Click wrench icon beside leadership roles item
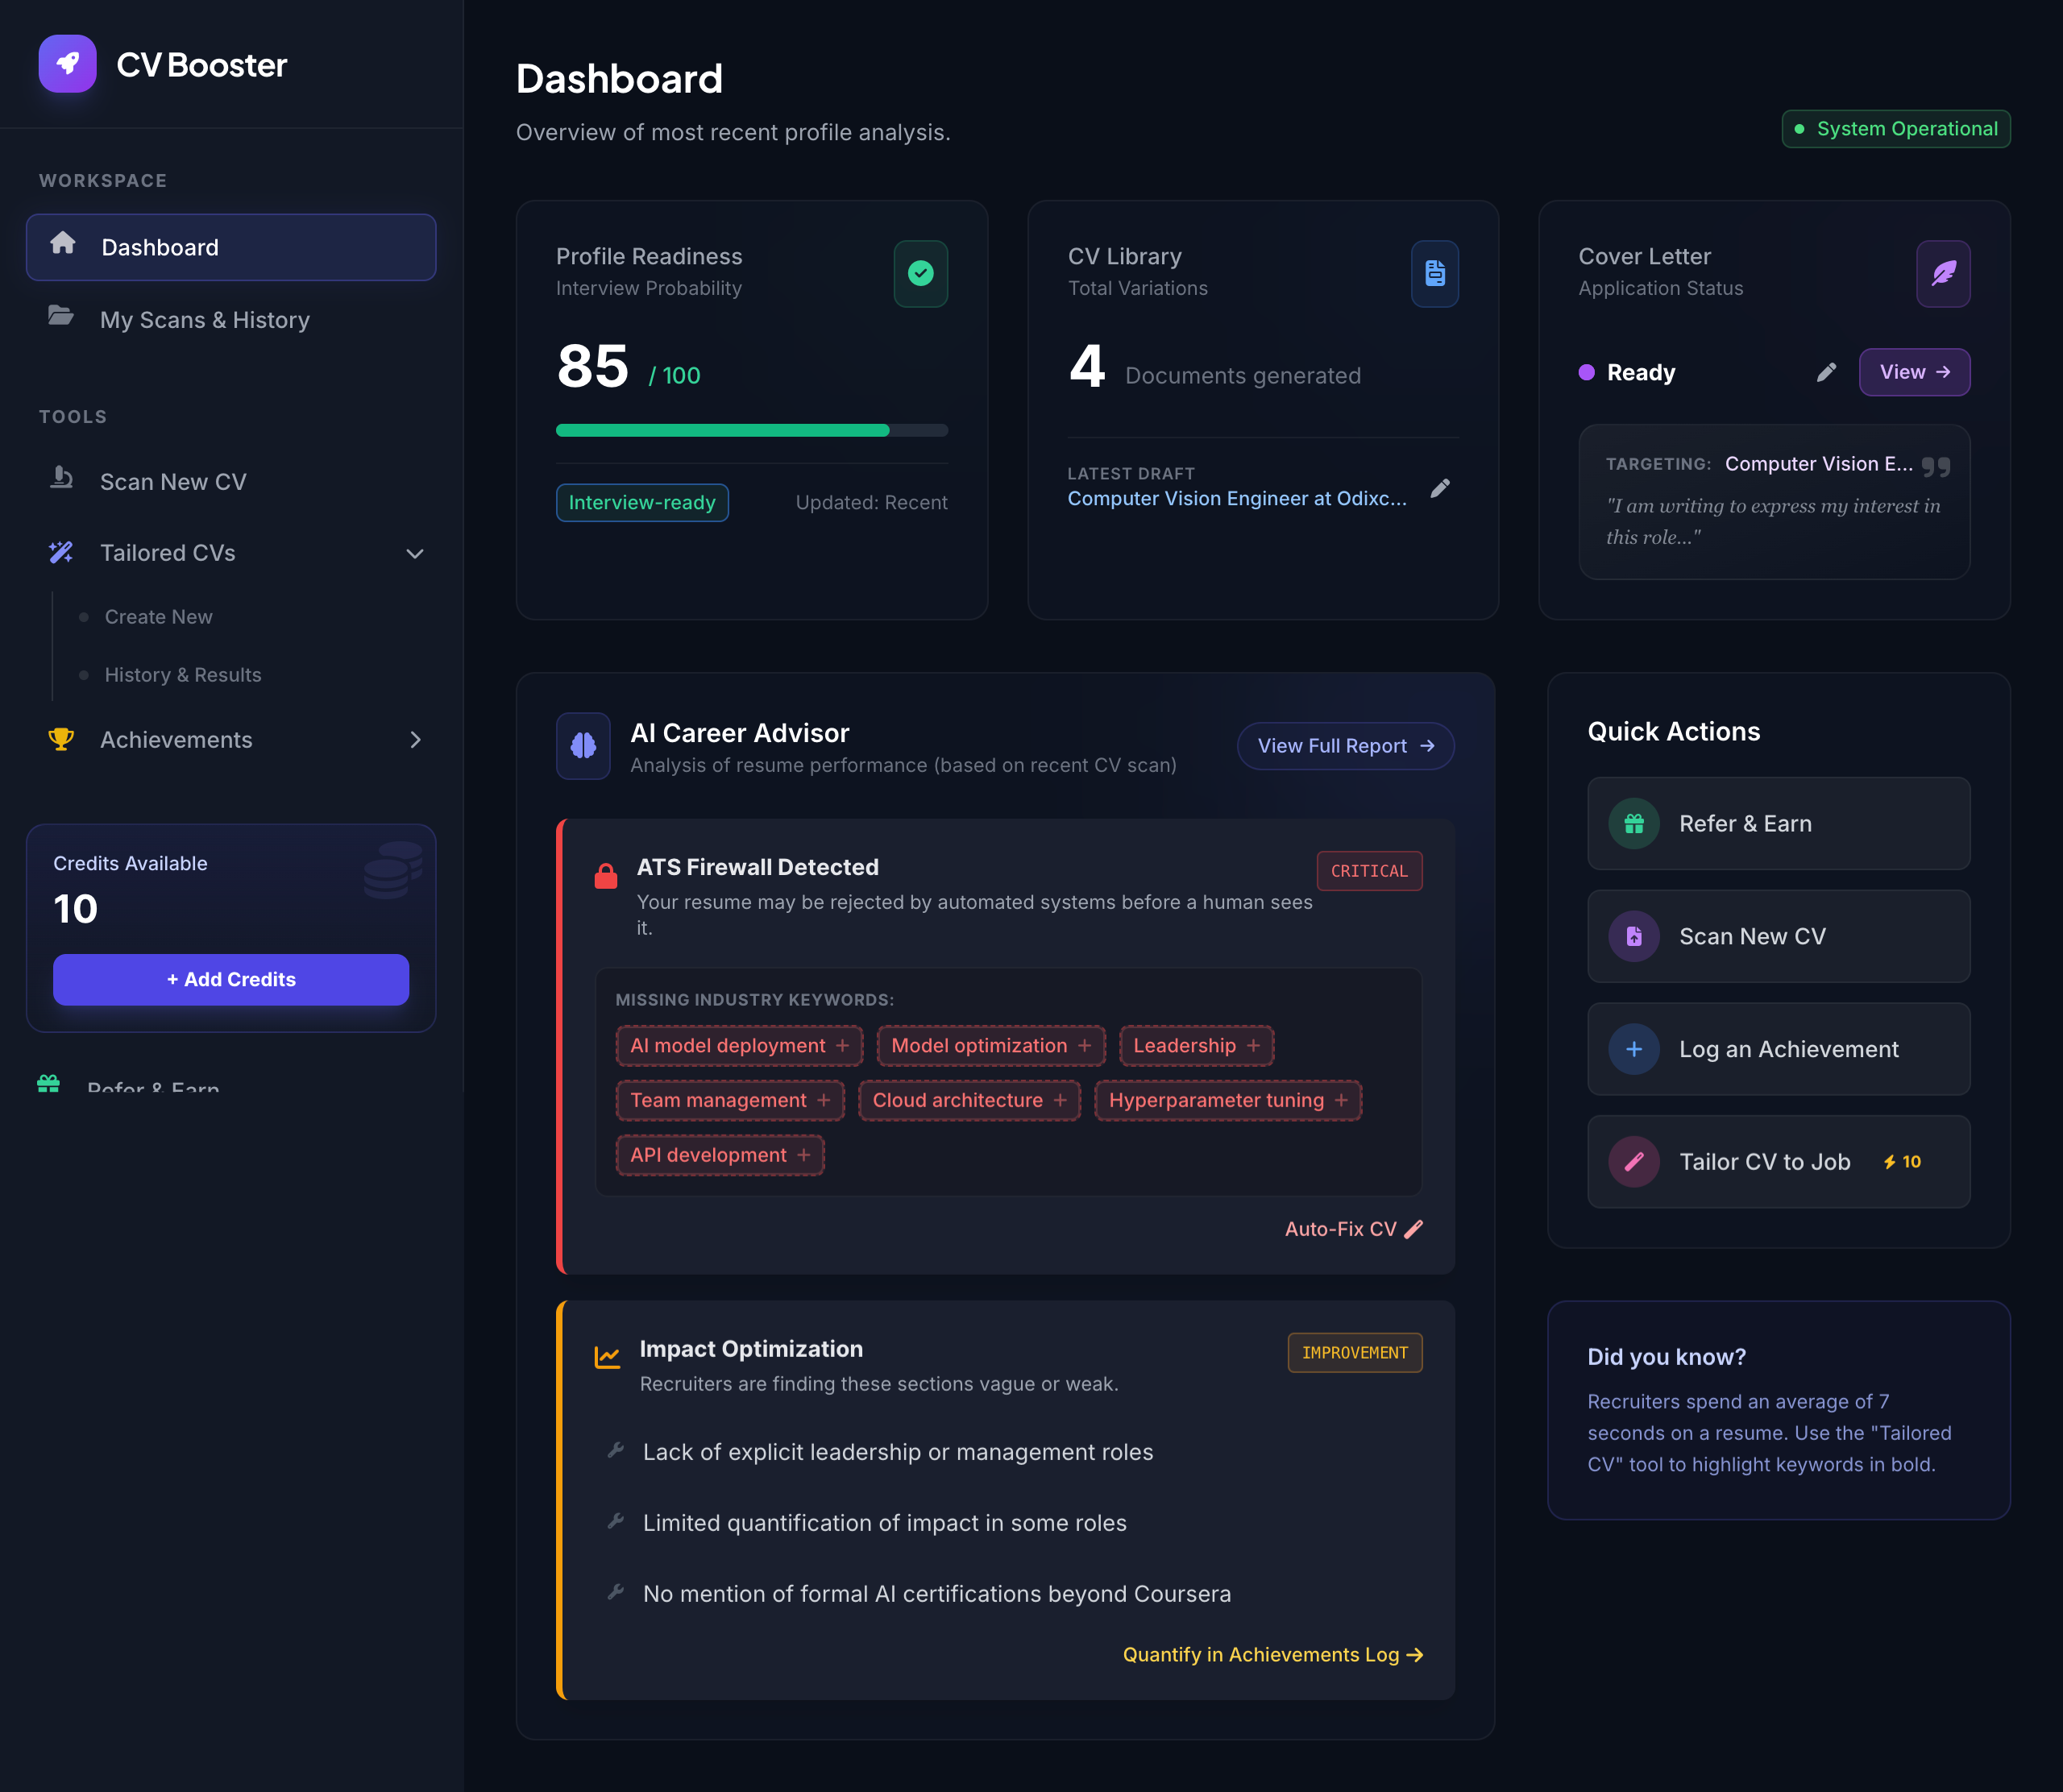 [616, 1450]
